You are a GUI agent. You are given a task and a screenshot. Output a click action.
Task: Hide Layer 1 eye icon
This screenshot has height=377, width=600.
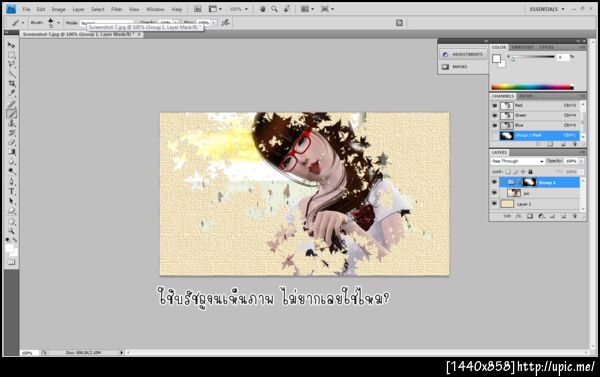(494, 204)
